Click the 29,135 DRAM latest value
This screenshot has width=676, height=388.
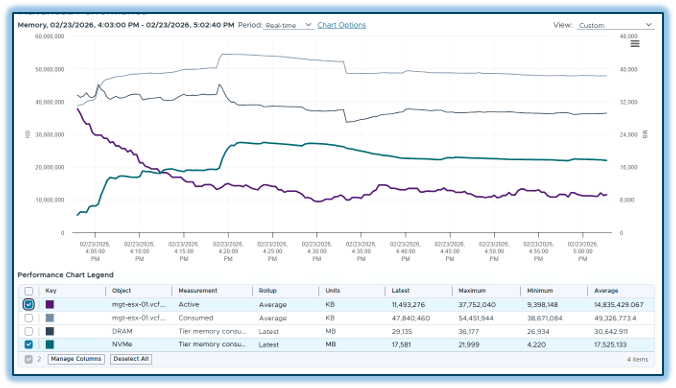(x=401, y=332)
